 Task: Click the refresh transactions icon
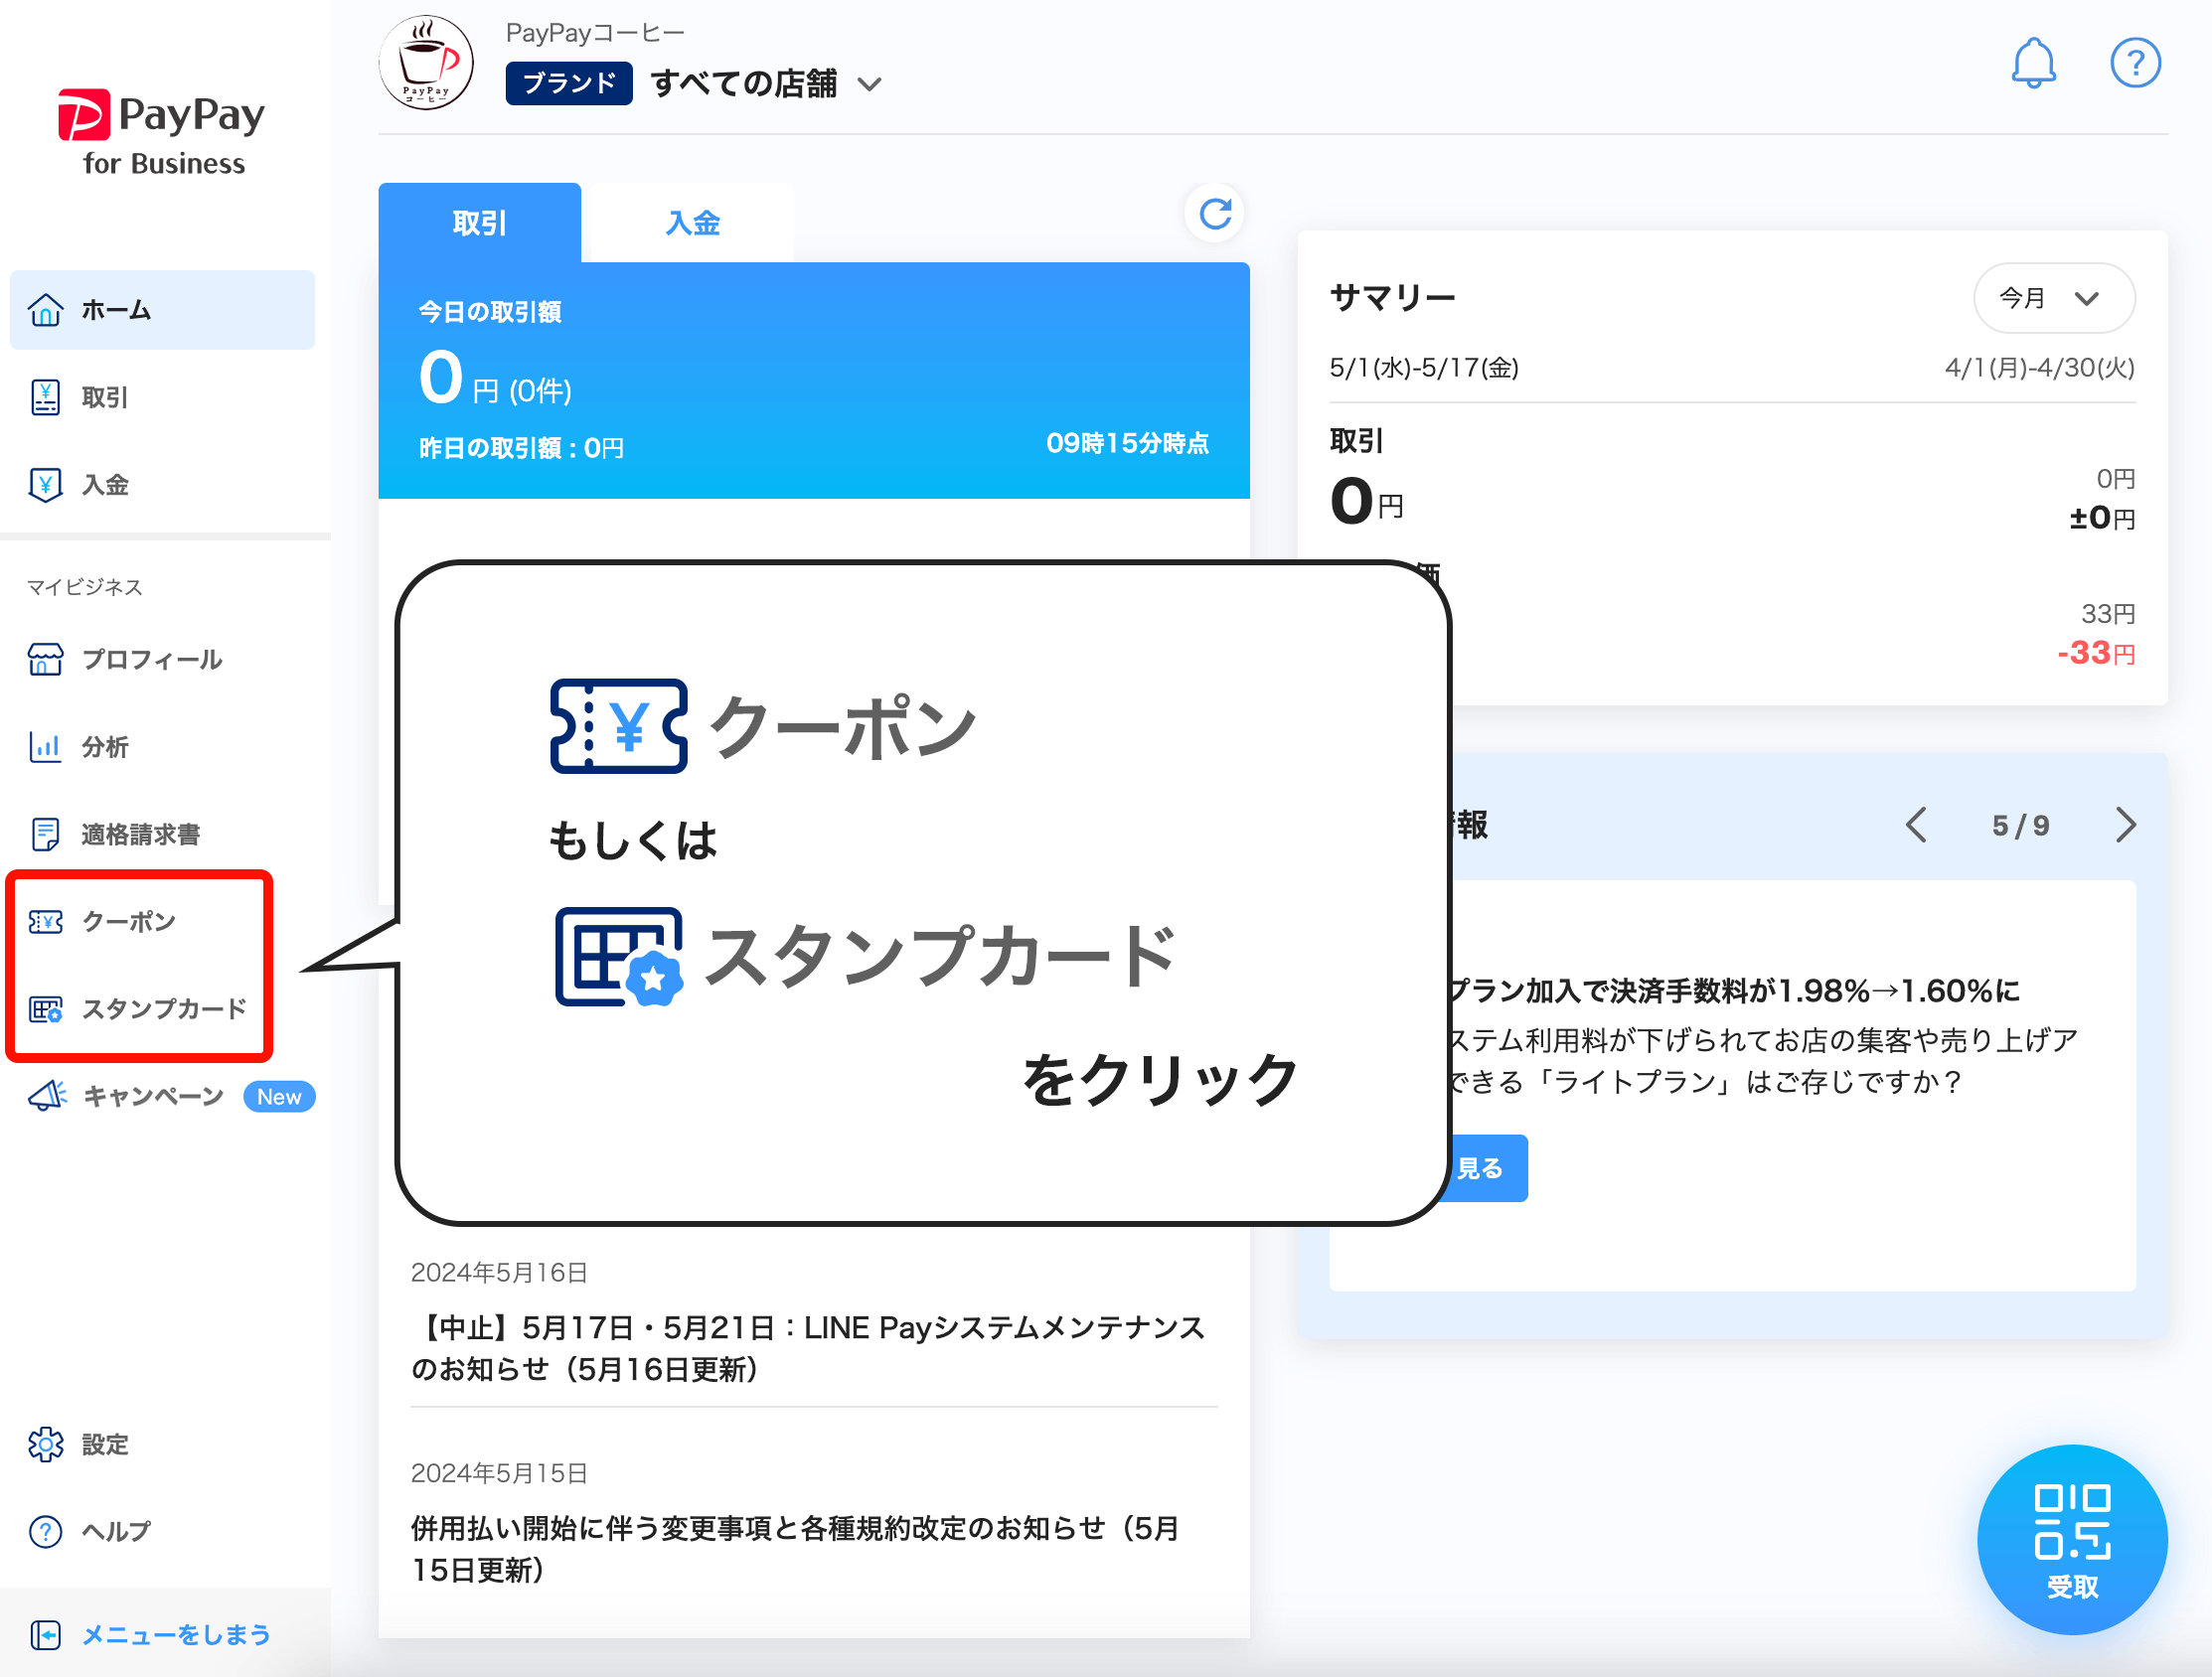tap(1214, 213)
